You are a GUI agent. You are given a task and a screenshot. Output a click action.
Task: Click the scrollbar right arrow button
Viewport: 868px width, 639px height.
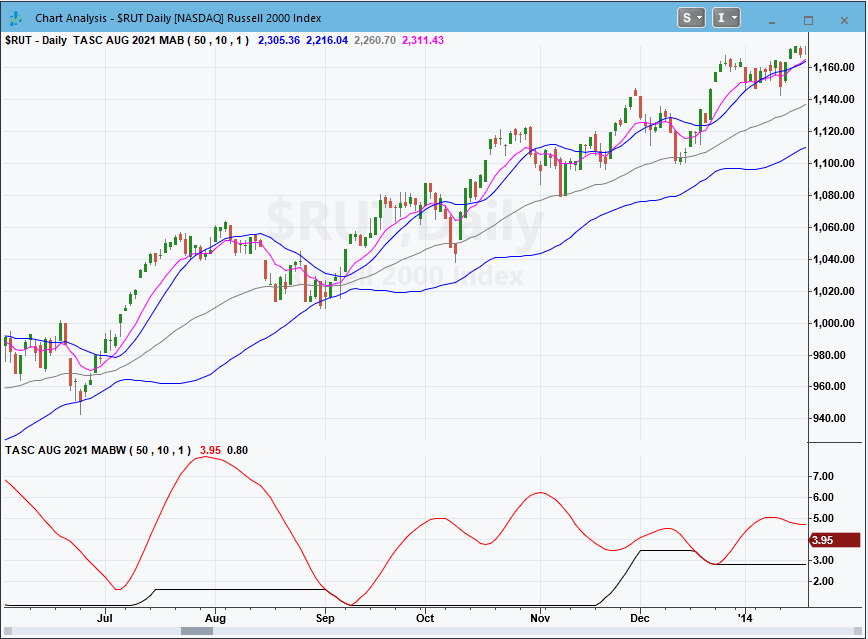(x=858, y=631)
